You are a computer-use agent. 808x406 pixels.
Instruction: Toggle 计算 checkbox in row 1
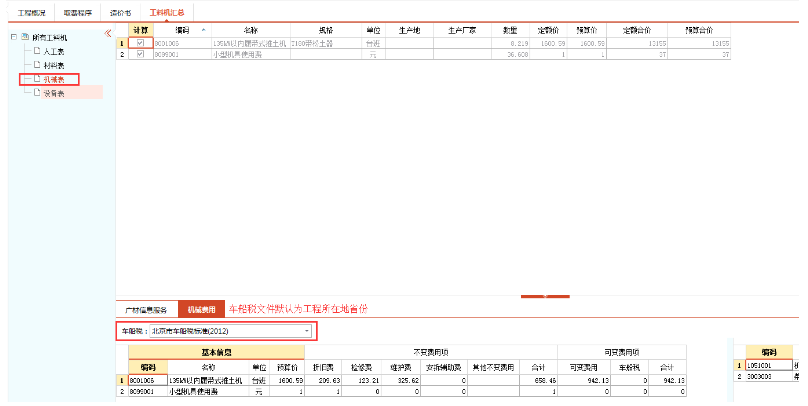click(x=140, y=43)
